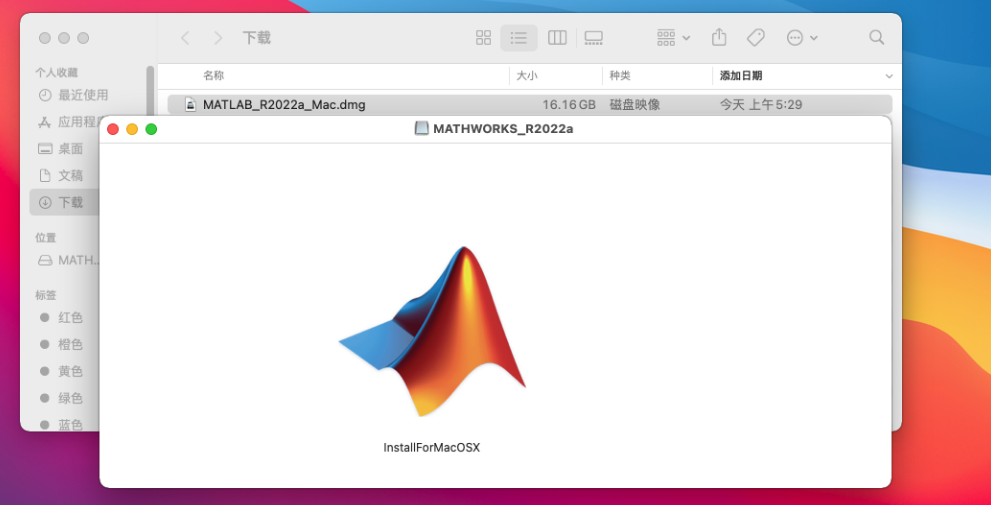
Task: Toggle sort direction chevron in 添加日期 column
Action: tap(889, 76)
